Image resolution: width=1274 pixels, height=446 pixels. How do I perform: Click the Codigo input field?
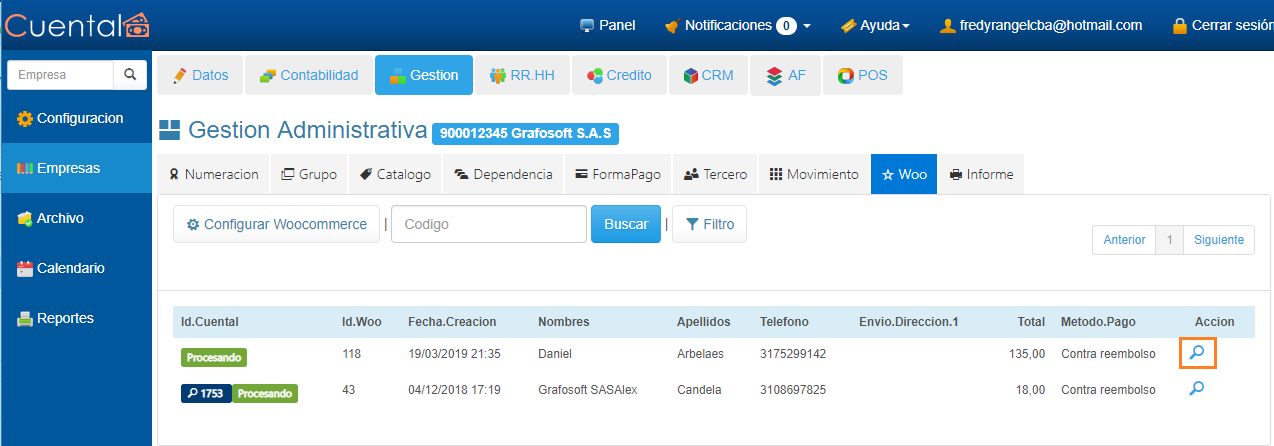click(x=488, y=224)
